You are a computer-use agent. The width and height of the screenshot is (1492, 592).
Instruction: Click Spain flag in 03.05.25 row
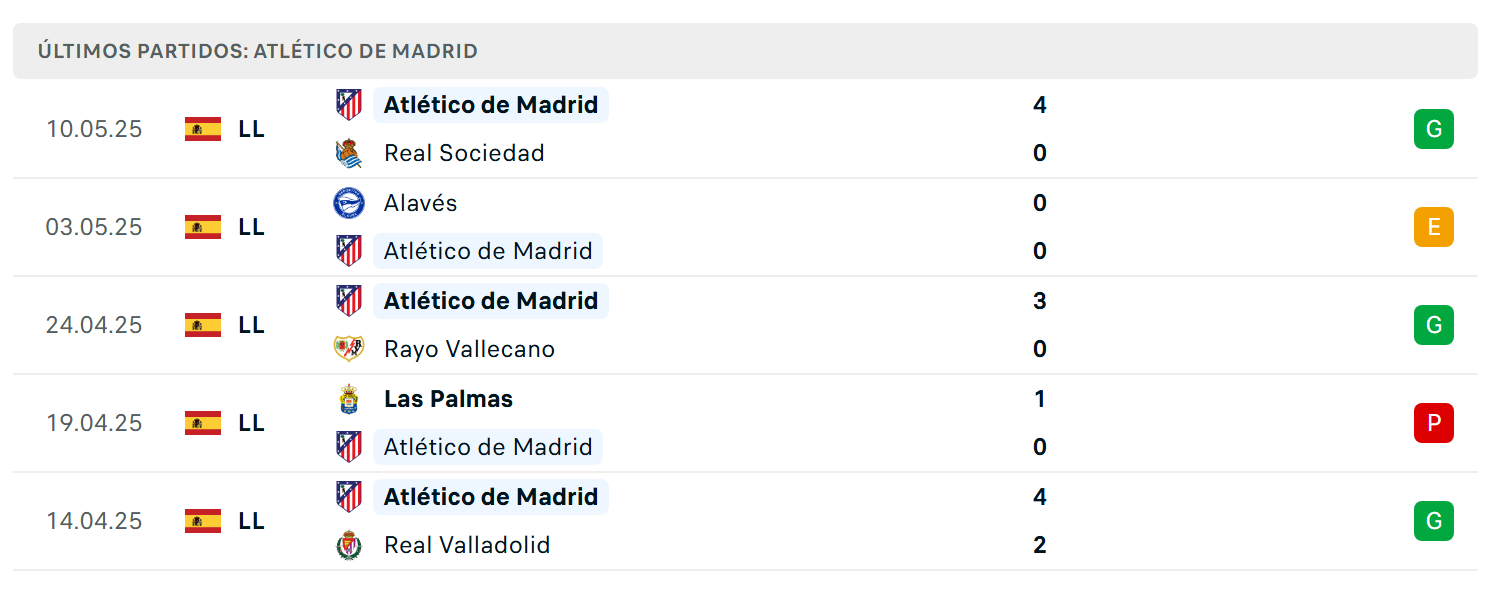(x=203, y=227)
